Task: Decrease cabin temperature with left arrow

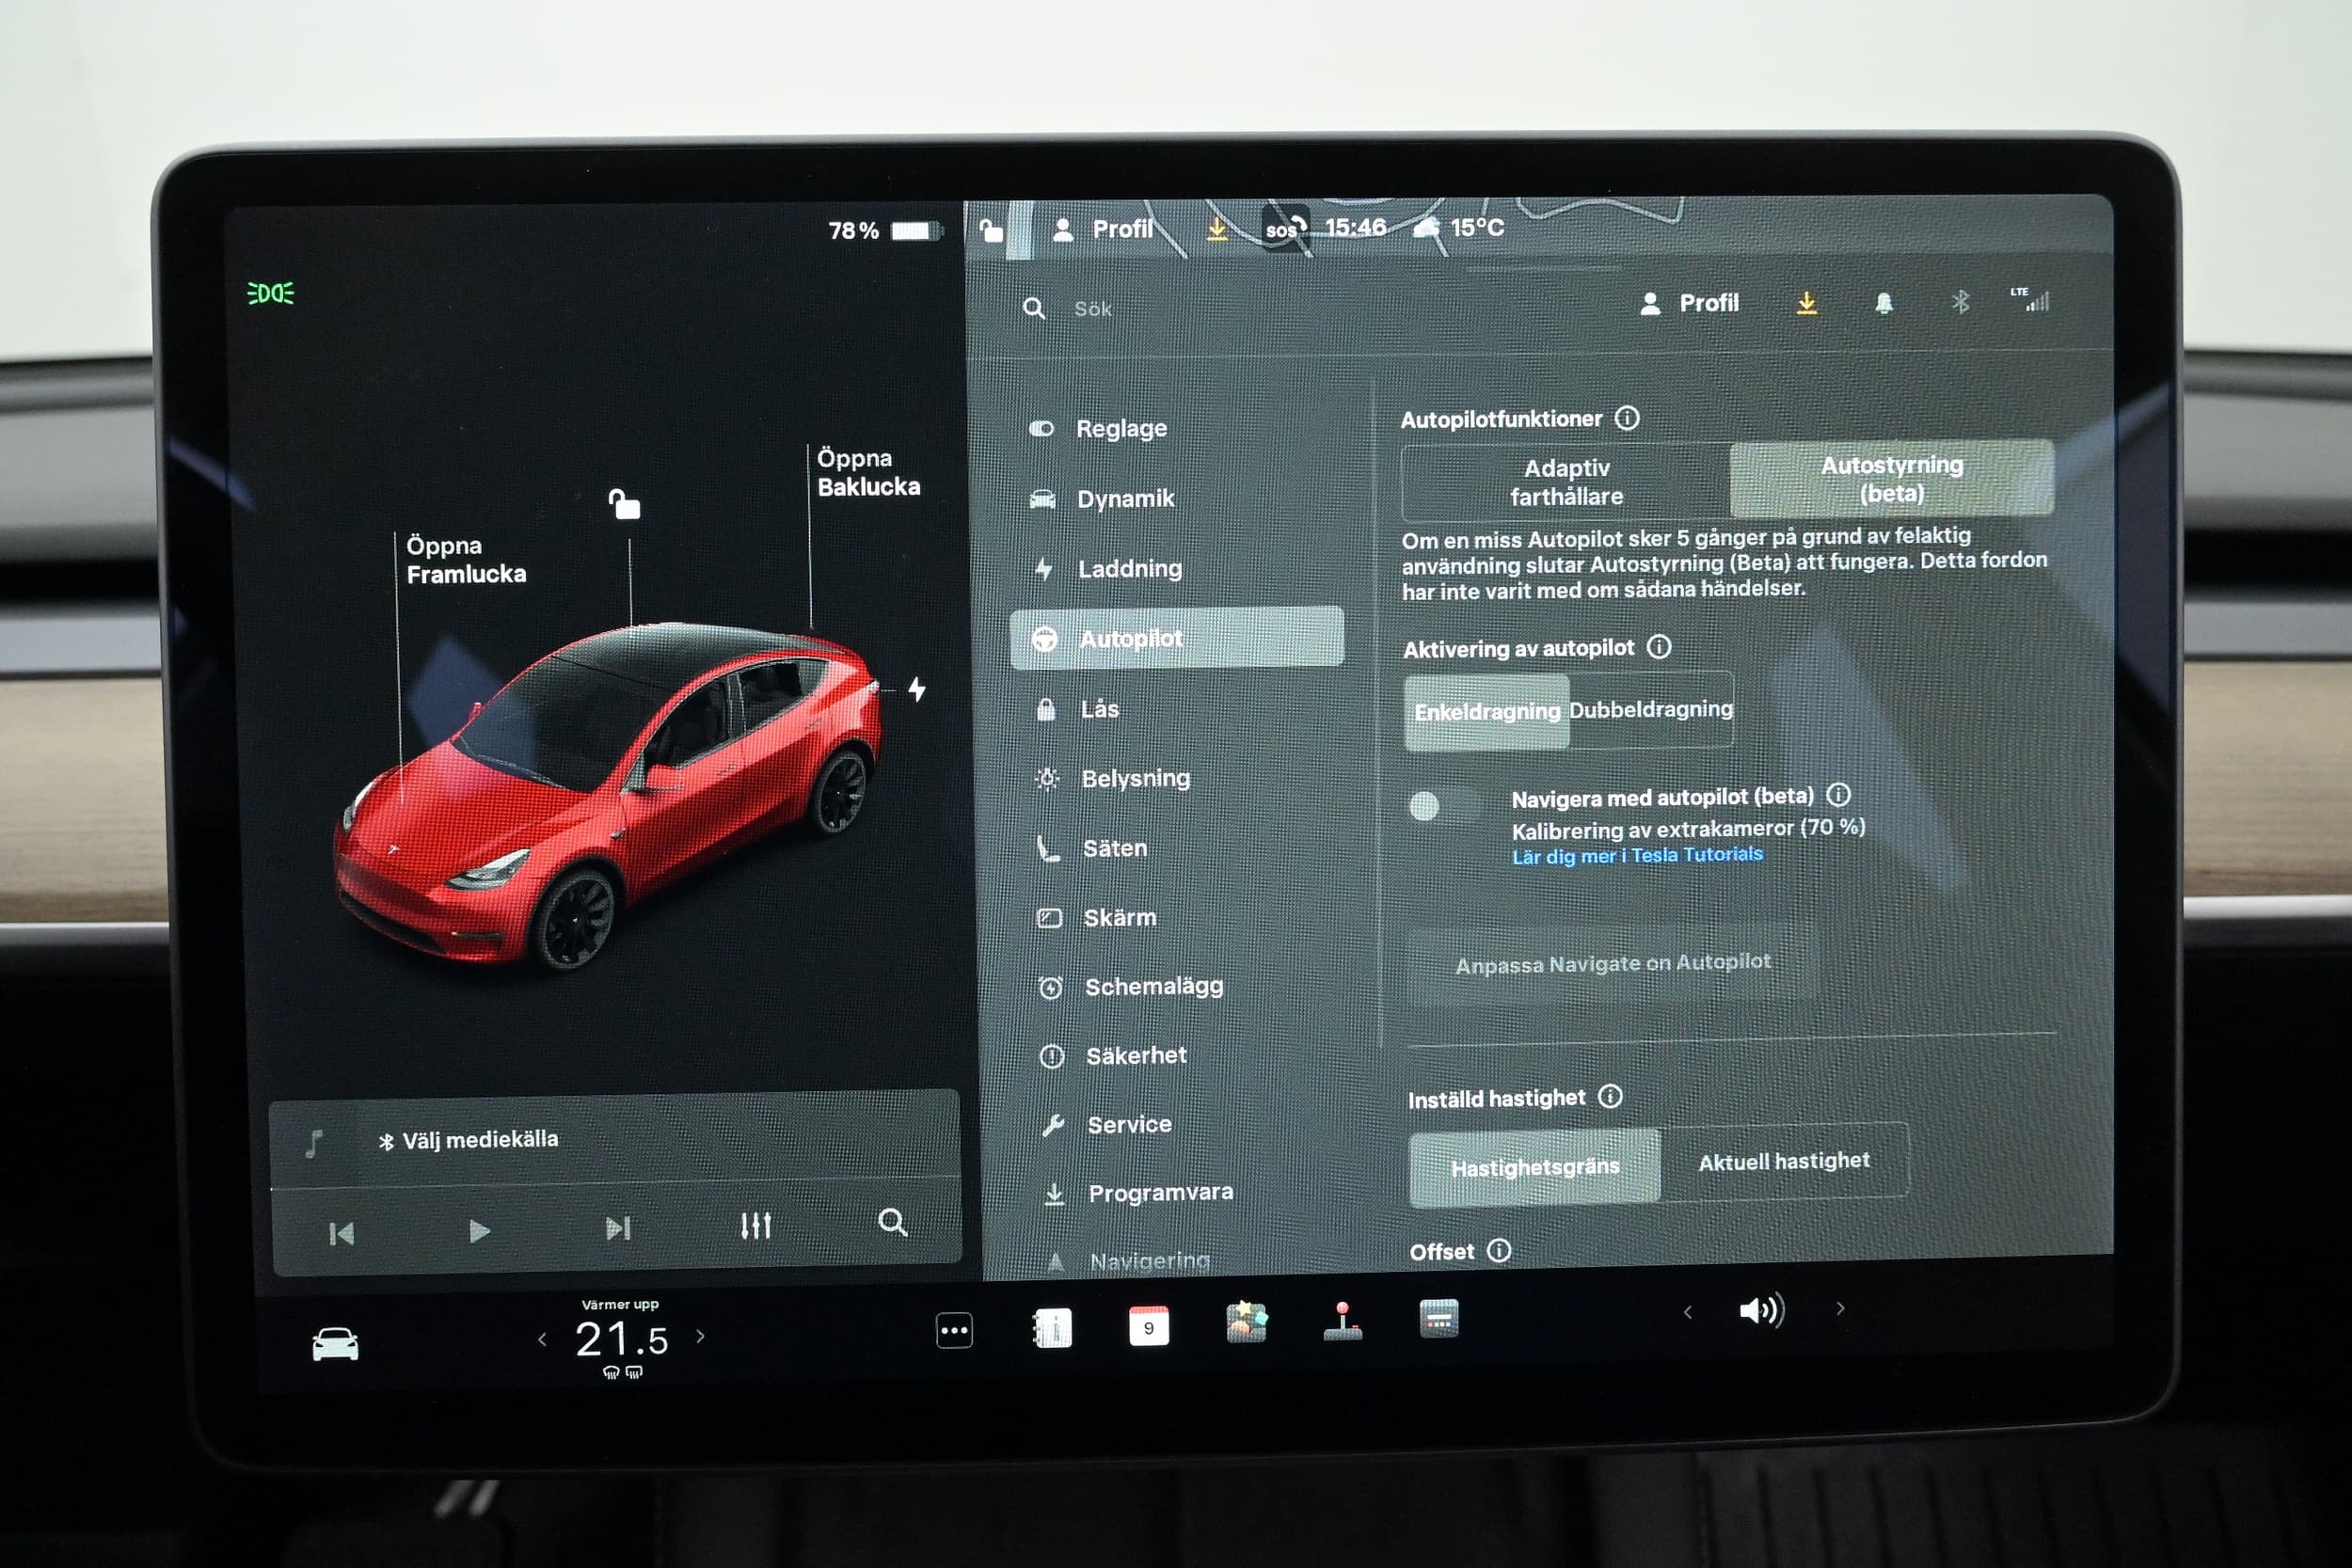Action: click(542, 1339)
